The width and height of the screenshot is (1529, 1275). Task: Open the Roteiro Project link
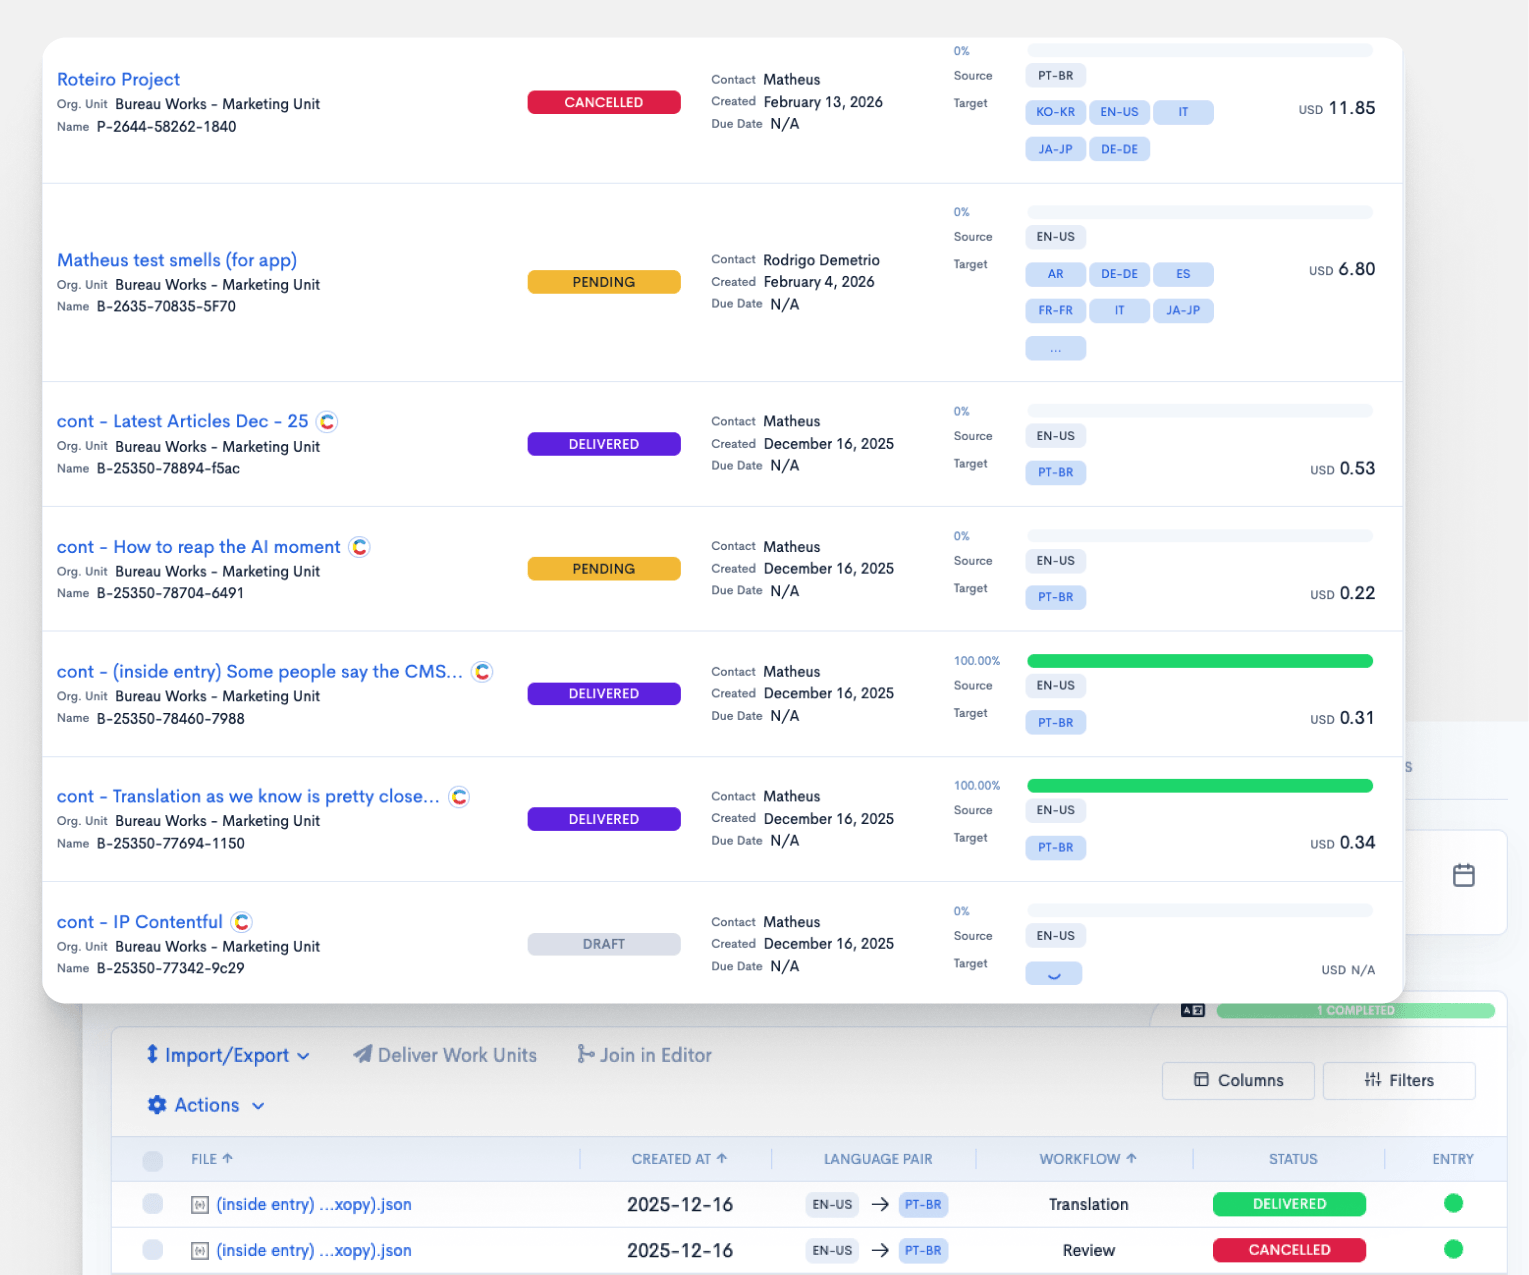[x=118, y=79]
